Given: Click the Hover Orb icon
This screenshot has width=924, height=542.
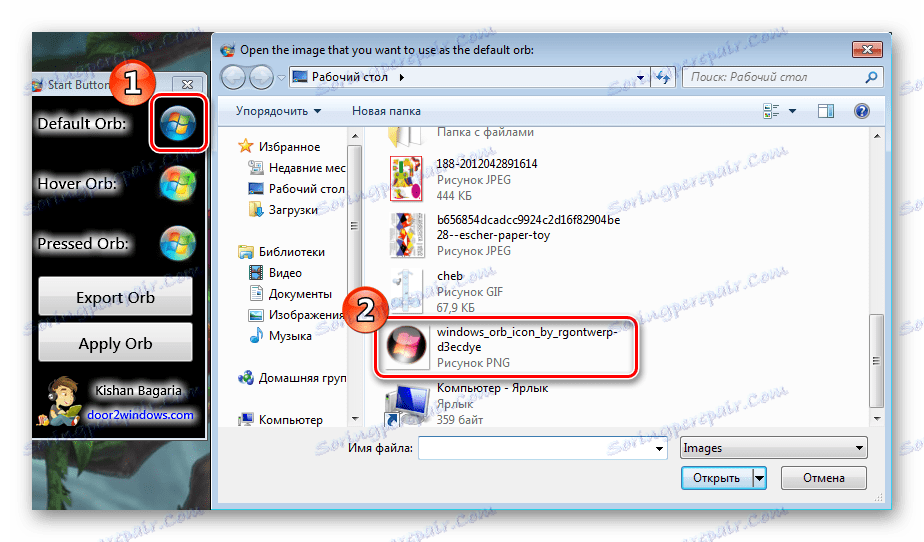Looking at the screenshot, I should 178,183.
